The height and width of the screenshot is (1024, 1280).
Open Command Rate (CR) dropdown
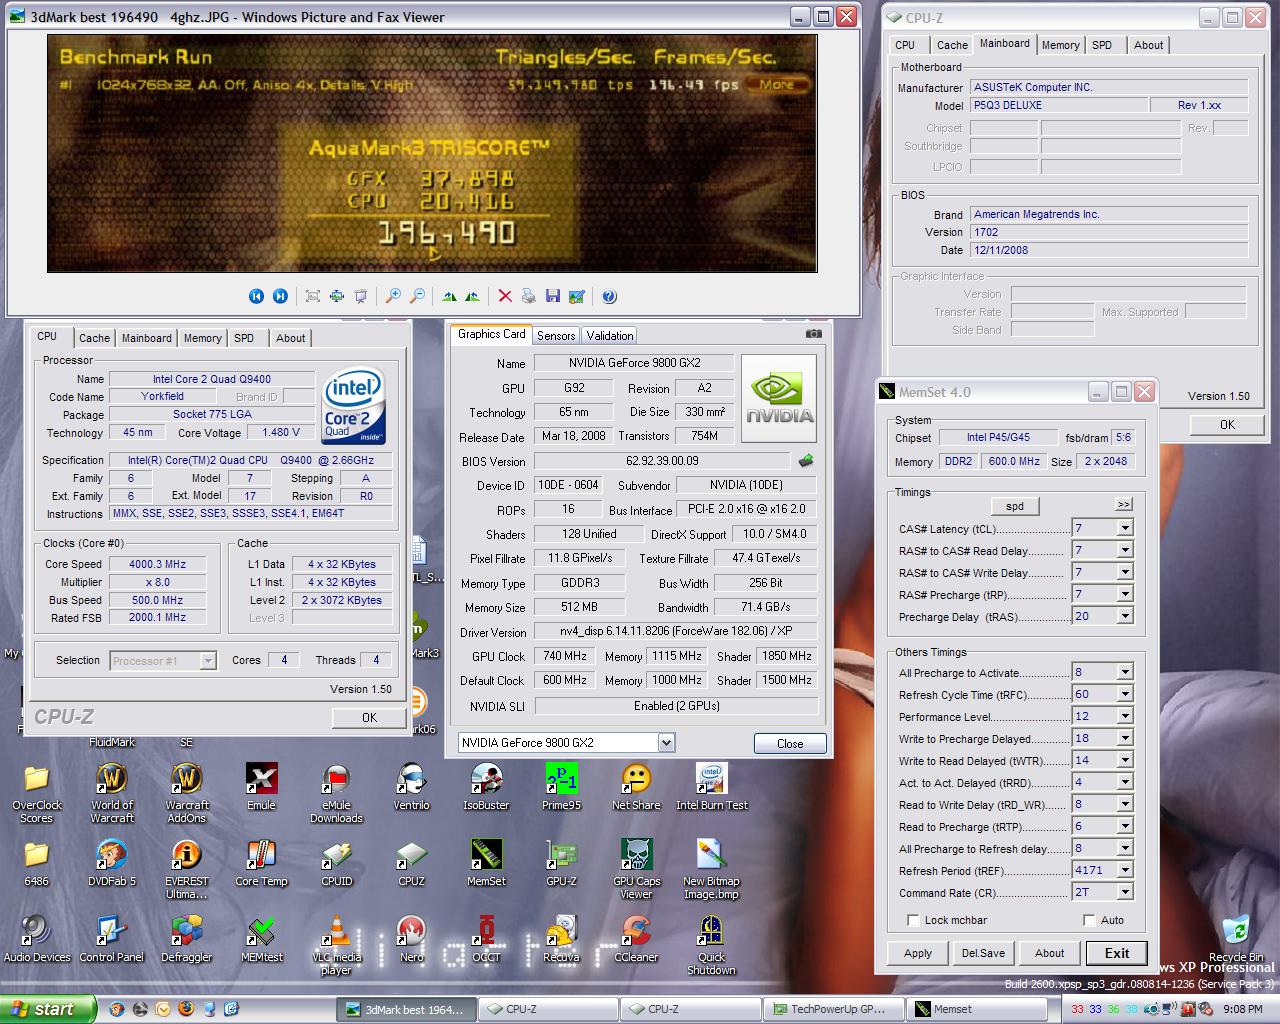pos(1125,892)
